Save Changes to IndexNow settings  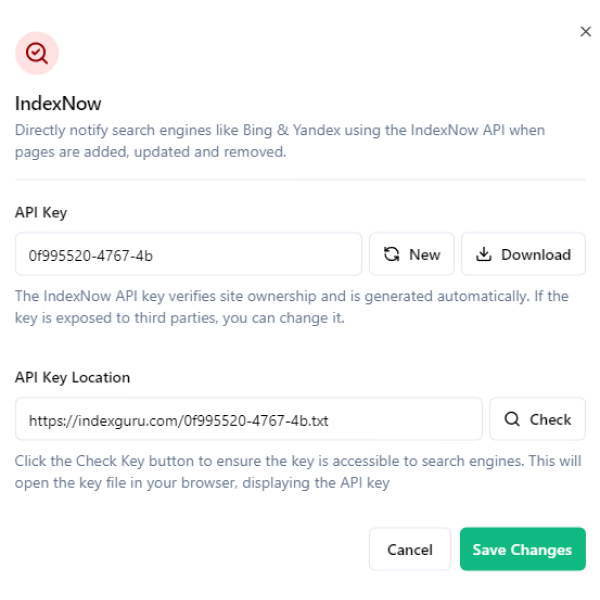pyautogui.click(x=523, y=549)
